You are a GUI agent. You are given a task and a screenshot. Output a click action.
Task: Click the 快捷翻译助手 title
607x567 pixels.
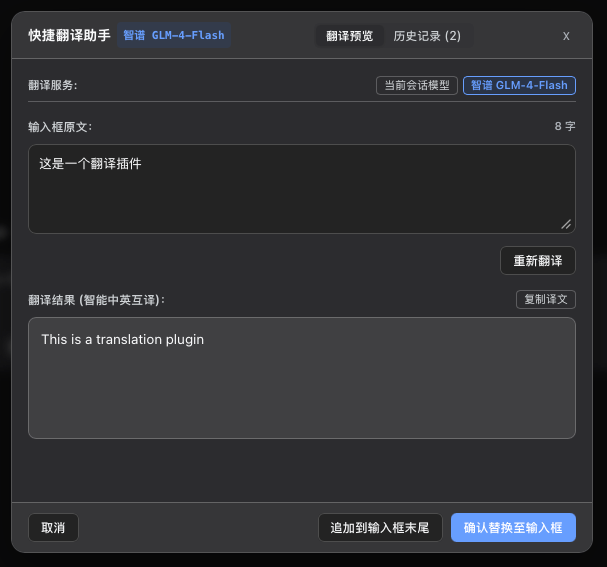click(x=69, y=35)
